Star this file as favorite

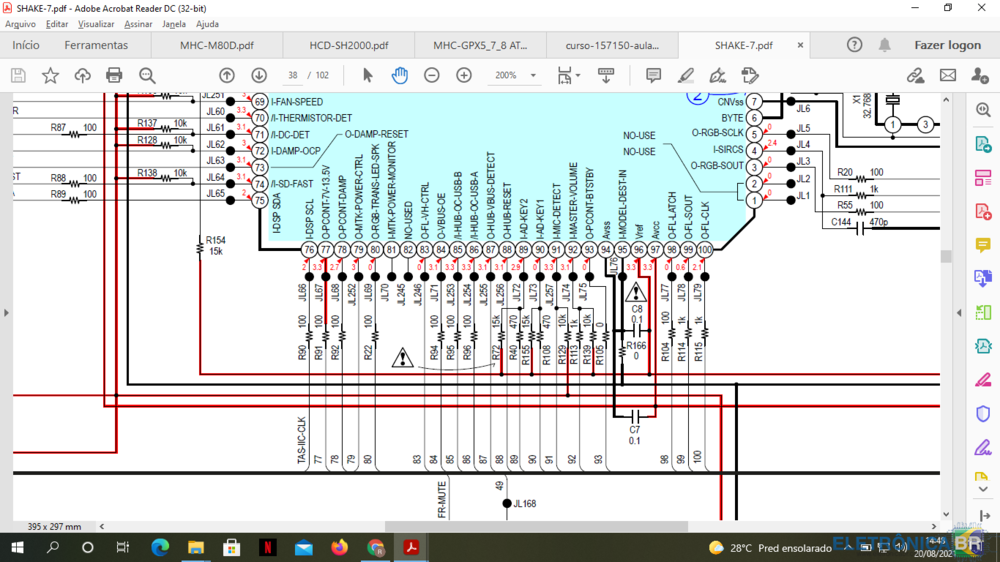50,75
